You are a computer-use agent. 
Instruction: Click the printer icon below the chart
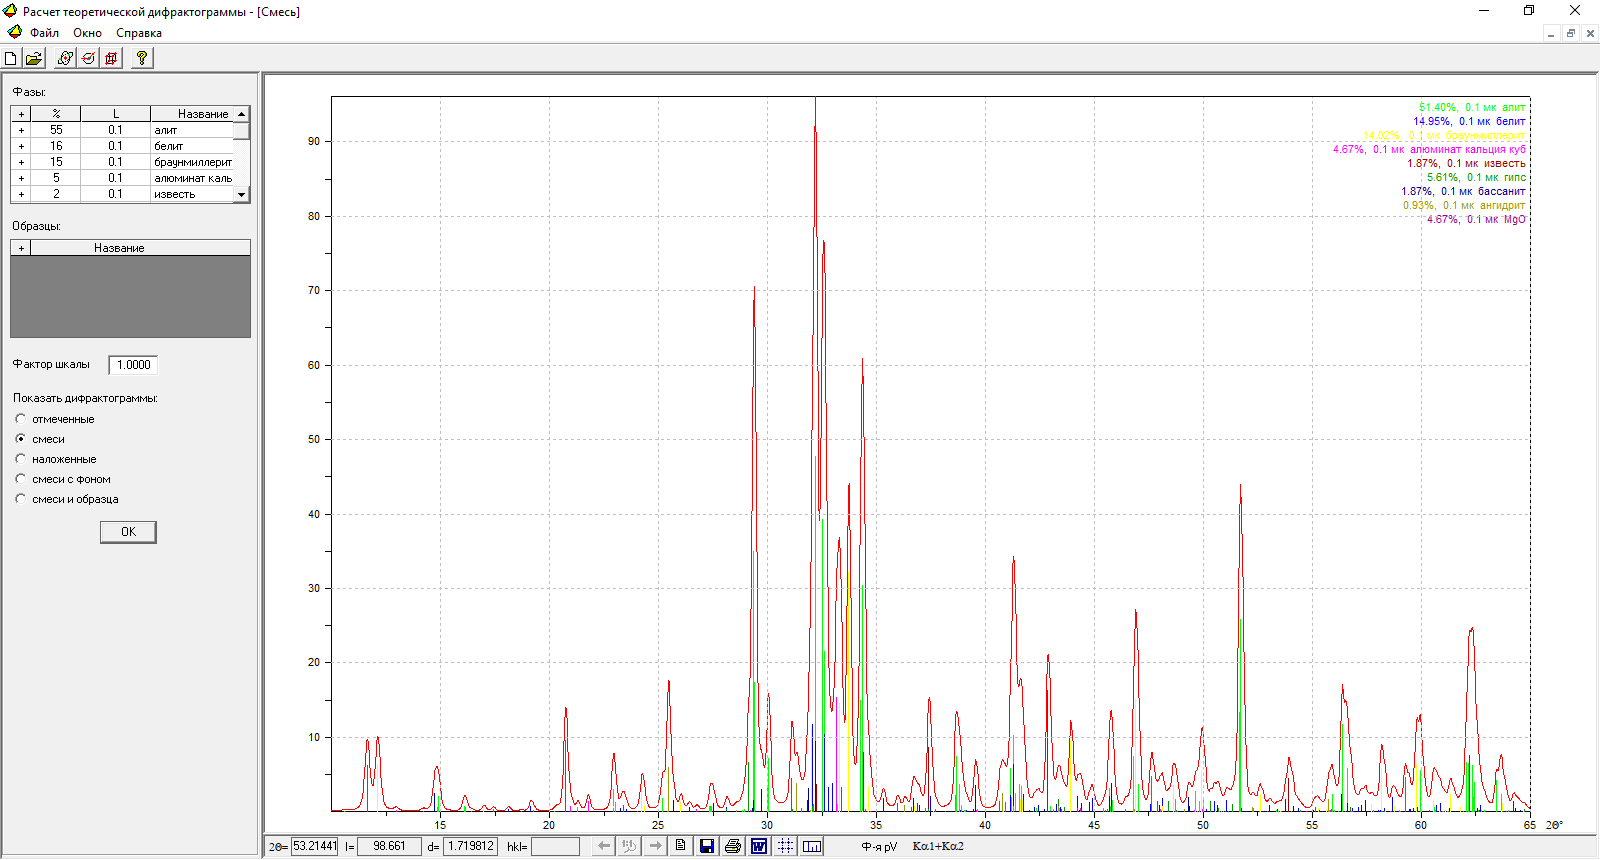coord(733,846)
